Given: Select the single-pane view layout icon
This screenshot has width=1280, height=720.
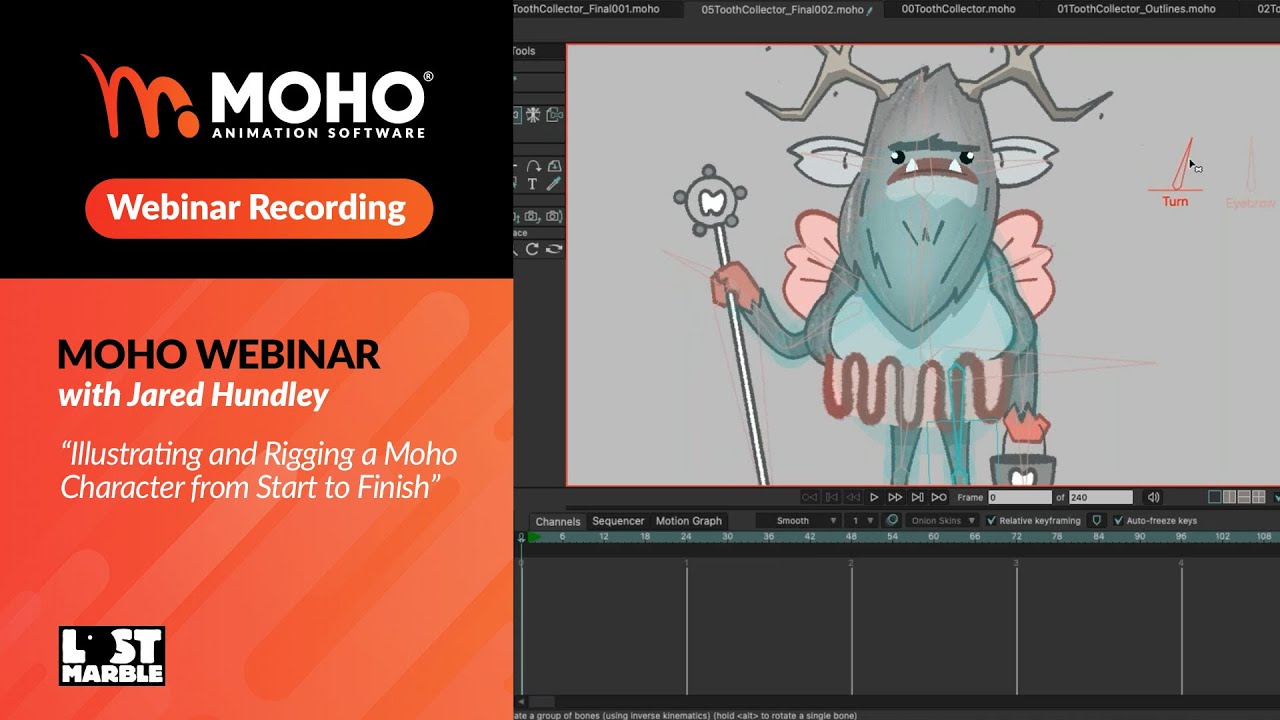Looking at the screenshot, I should [1215, 497].
